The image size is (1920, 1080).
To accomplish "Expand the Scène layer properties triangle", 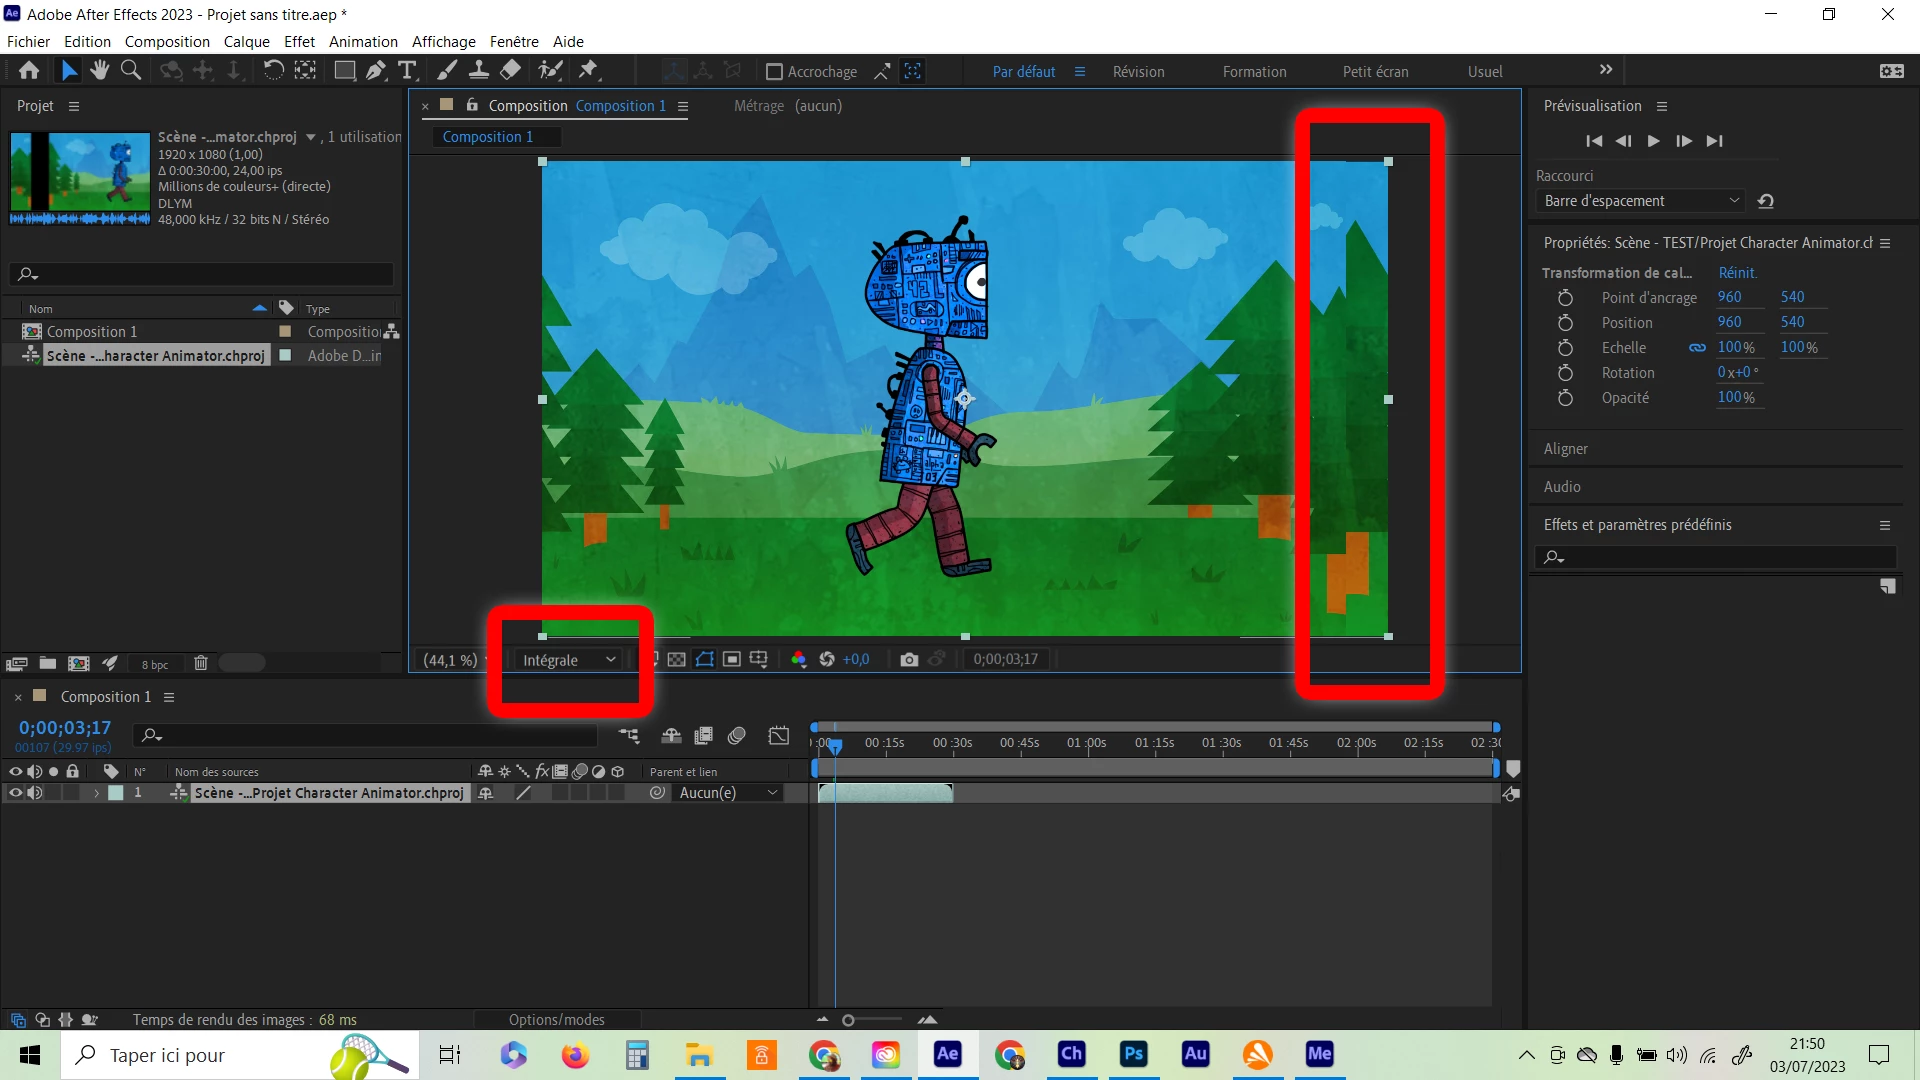I will (x=97, y=793).
